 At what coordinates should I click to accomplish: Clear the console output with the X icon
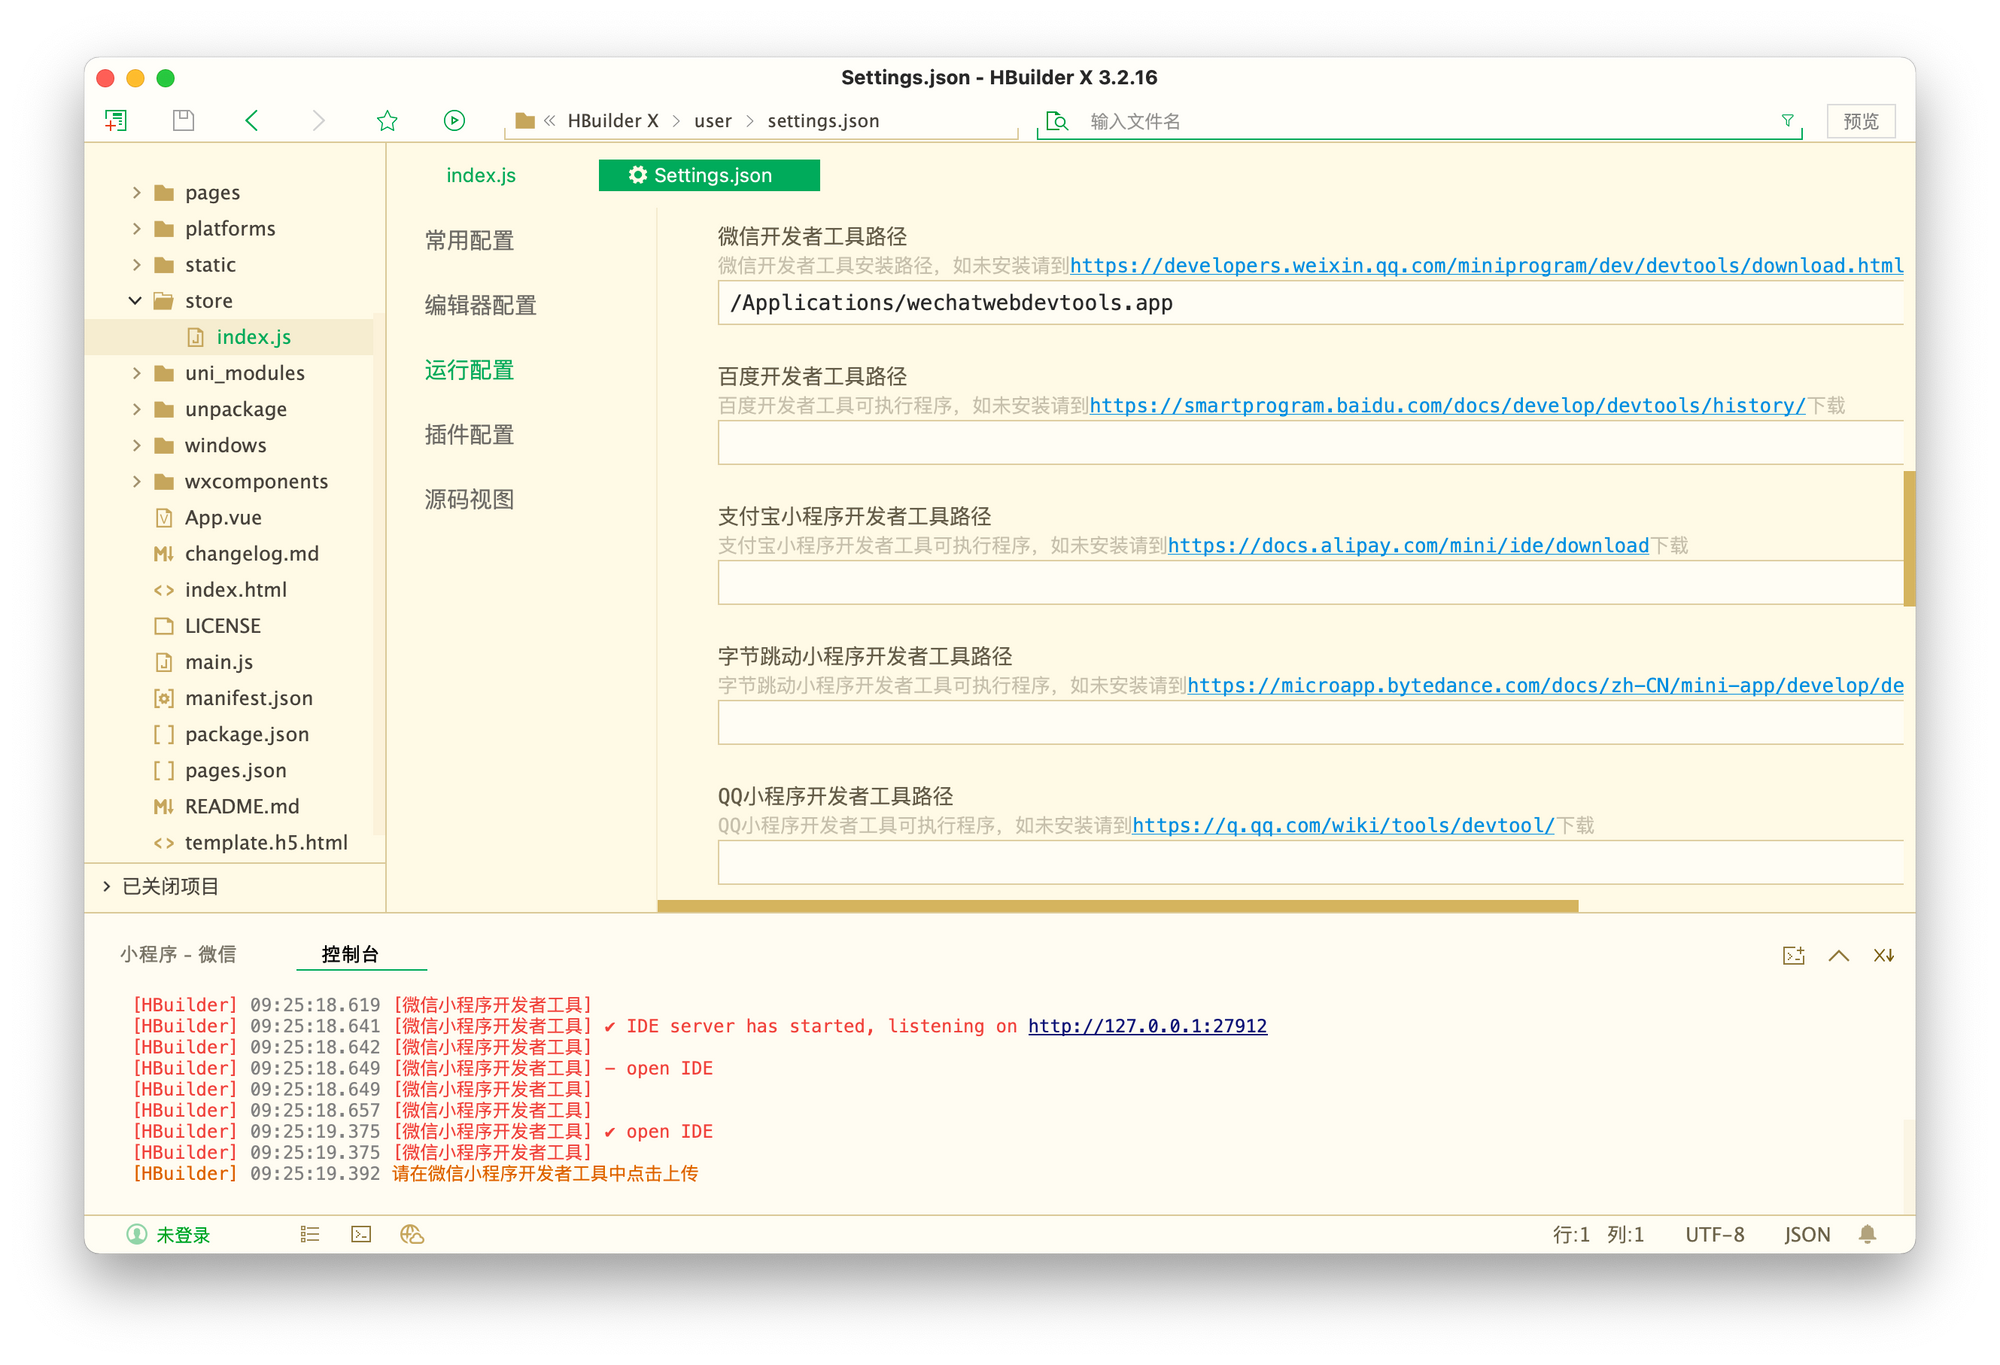click(x=1884, y=955)
